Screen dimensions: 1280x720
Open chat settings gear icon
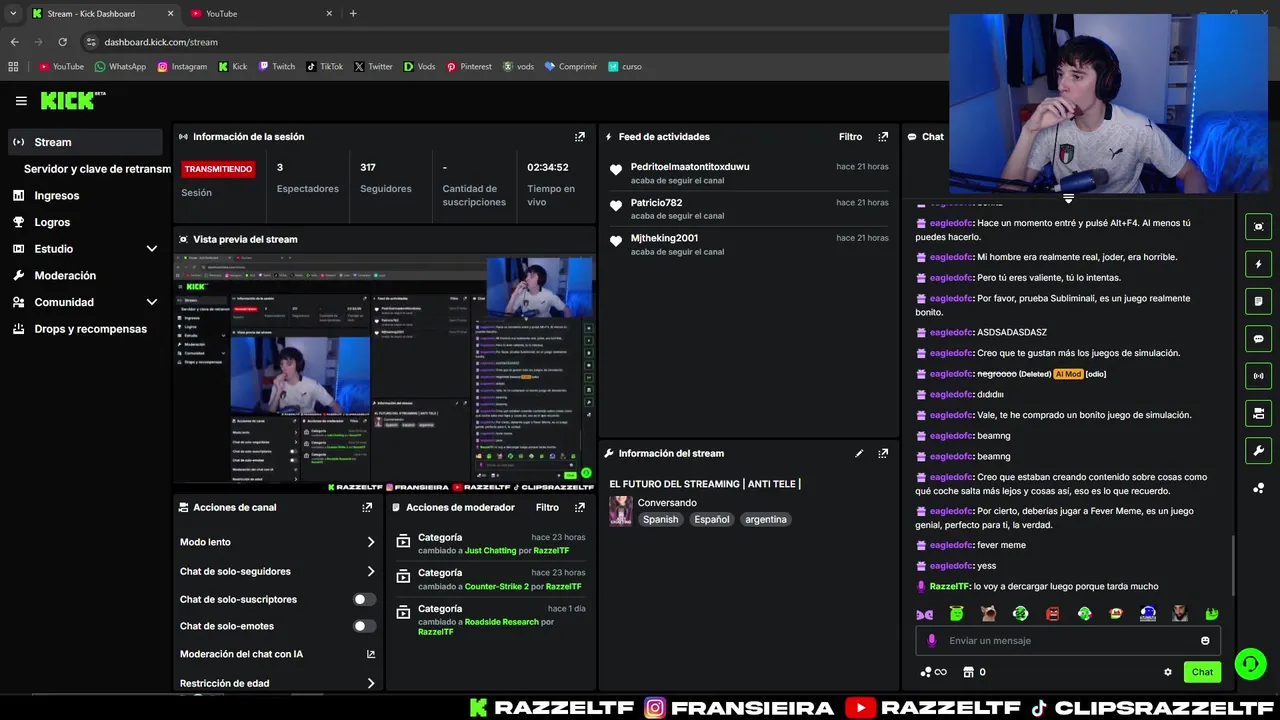coord(1168,672)
